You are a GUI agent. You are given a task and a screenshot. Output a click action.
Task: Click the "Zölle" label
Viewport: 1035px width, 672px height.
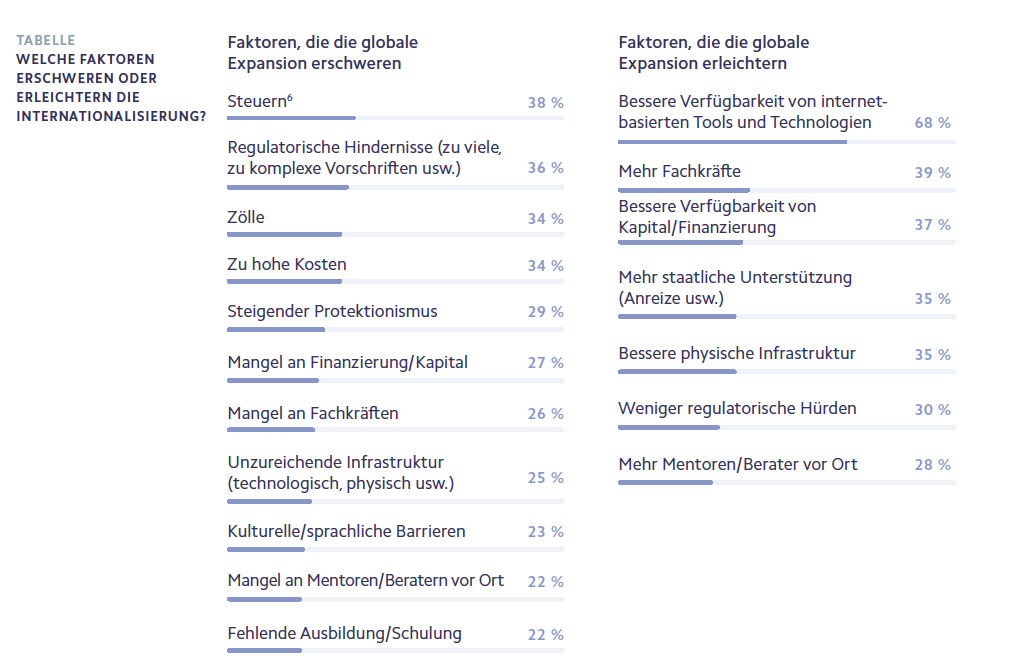coord(246,217)
